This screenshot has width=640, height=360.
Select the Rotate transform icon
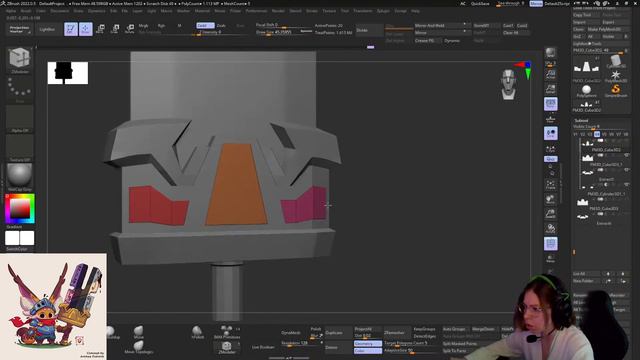coord(130,29)
